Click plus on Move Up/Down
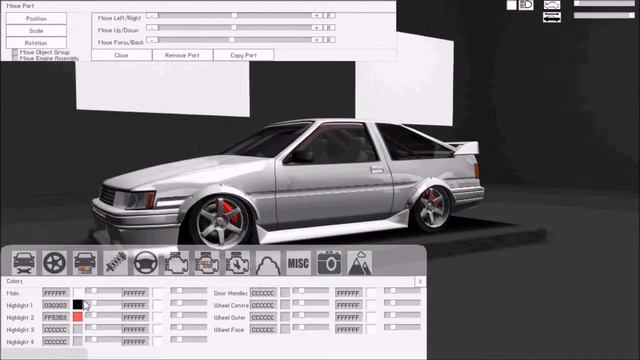Viewport: 640px width, 360px height. (317, 28)
